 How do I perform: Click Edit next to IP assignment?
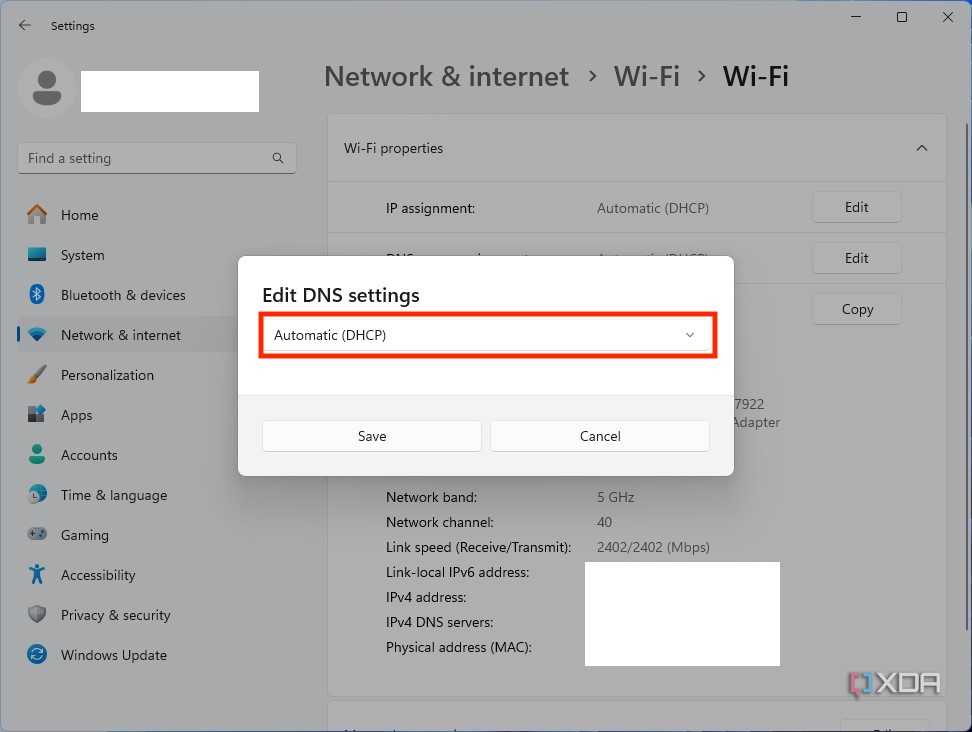tap(857, 207)
